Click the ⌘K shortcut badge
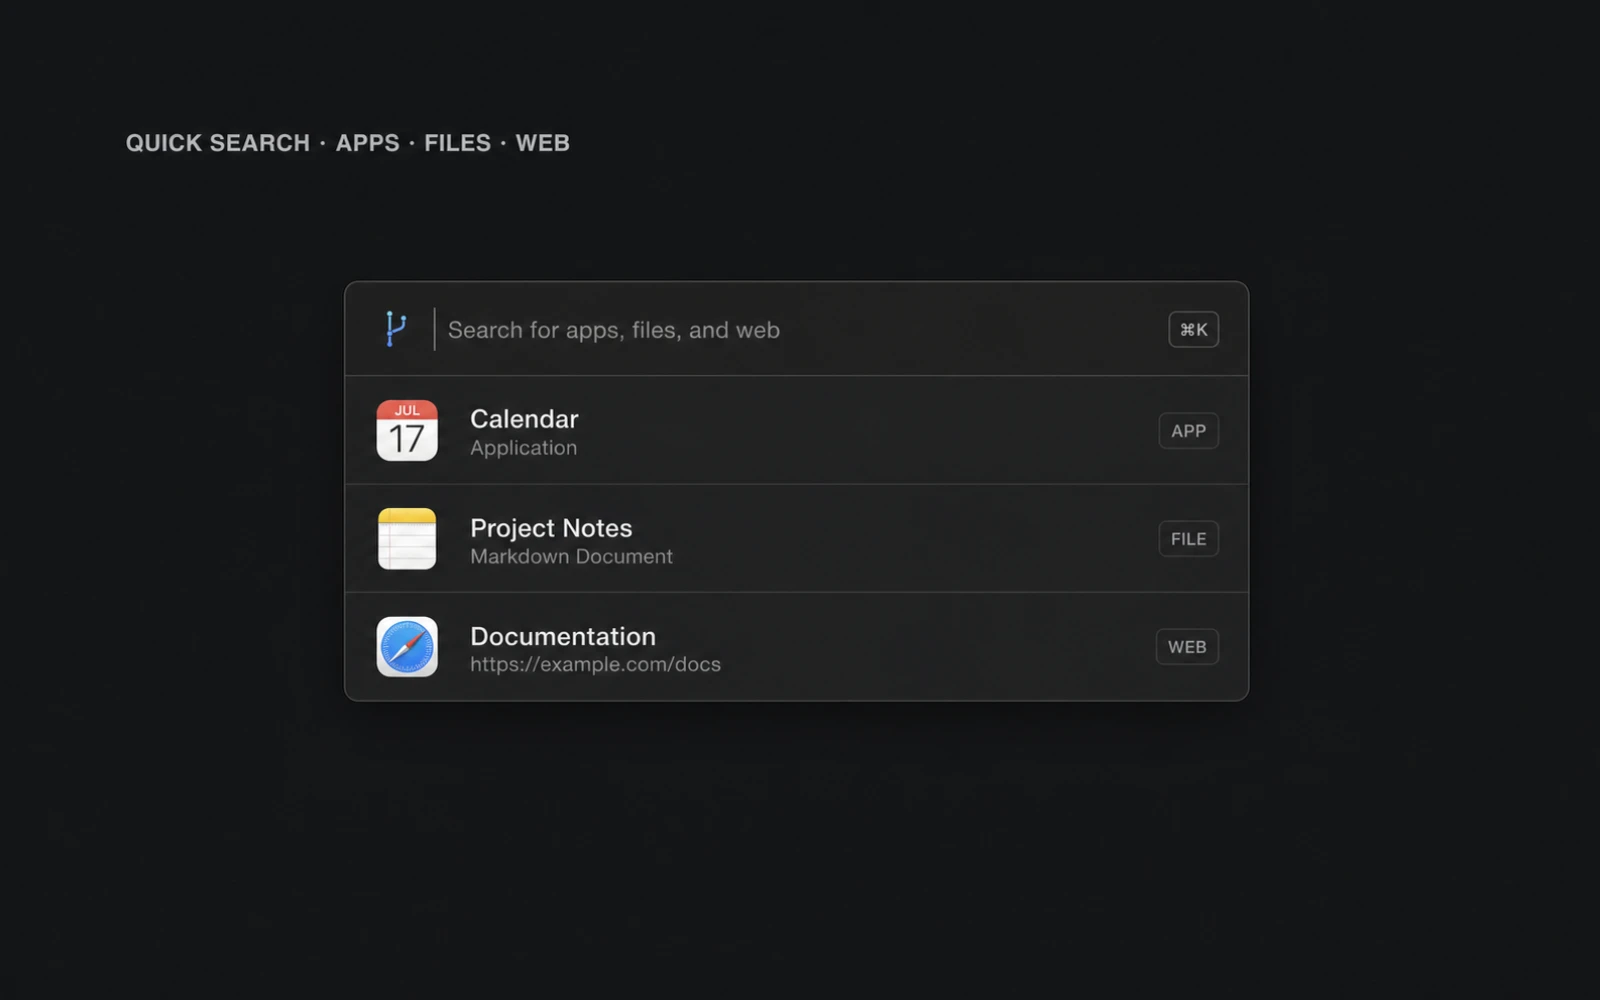Viewport: 1600px width, 1000px height. point(1193,329)
